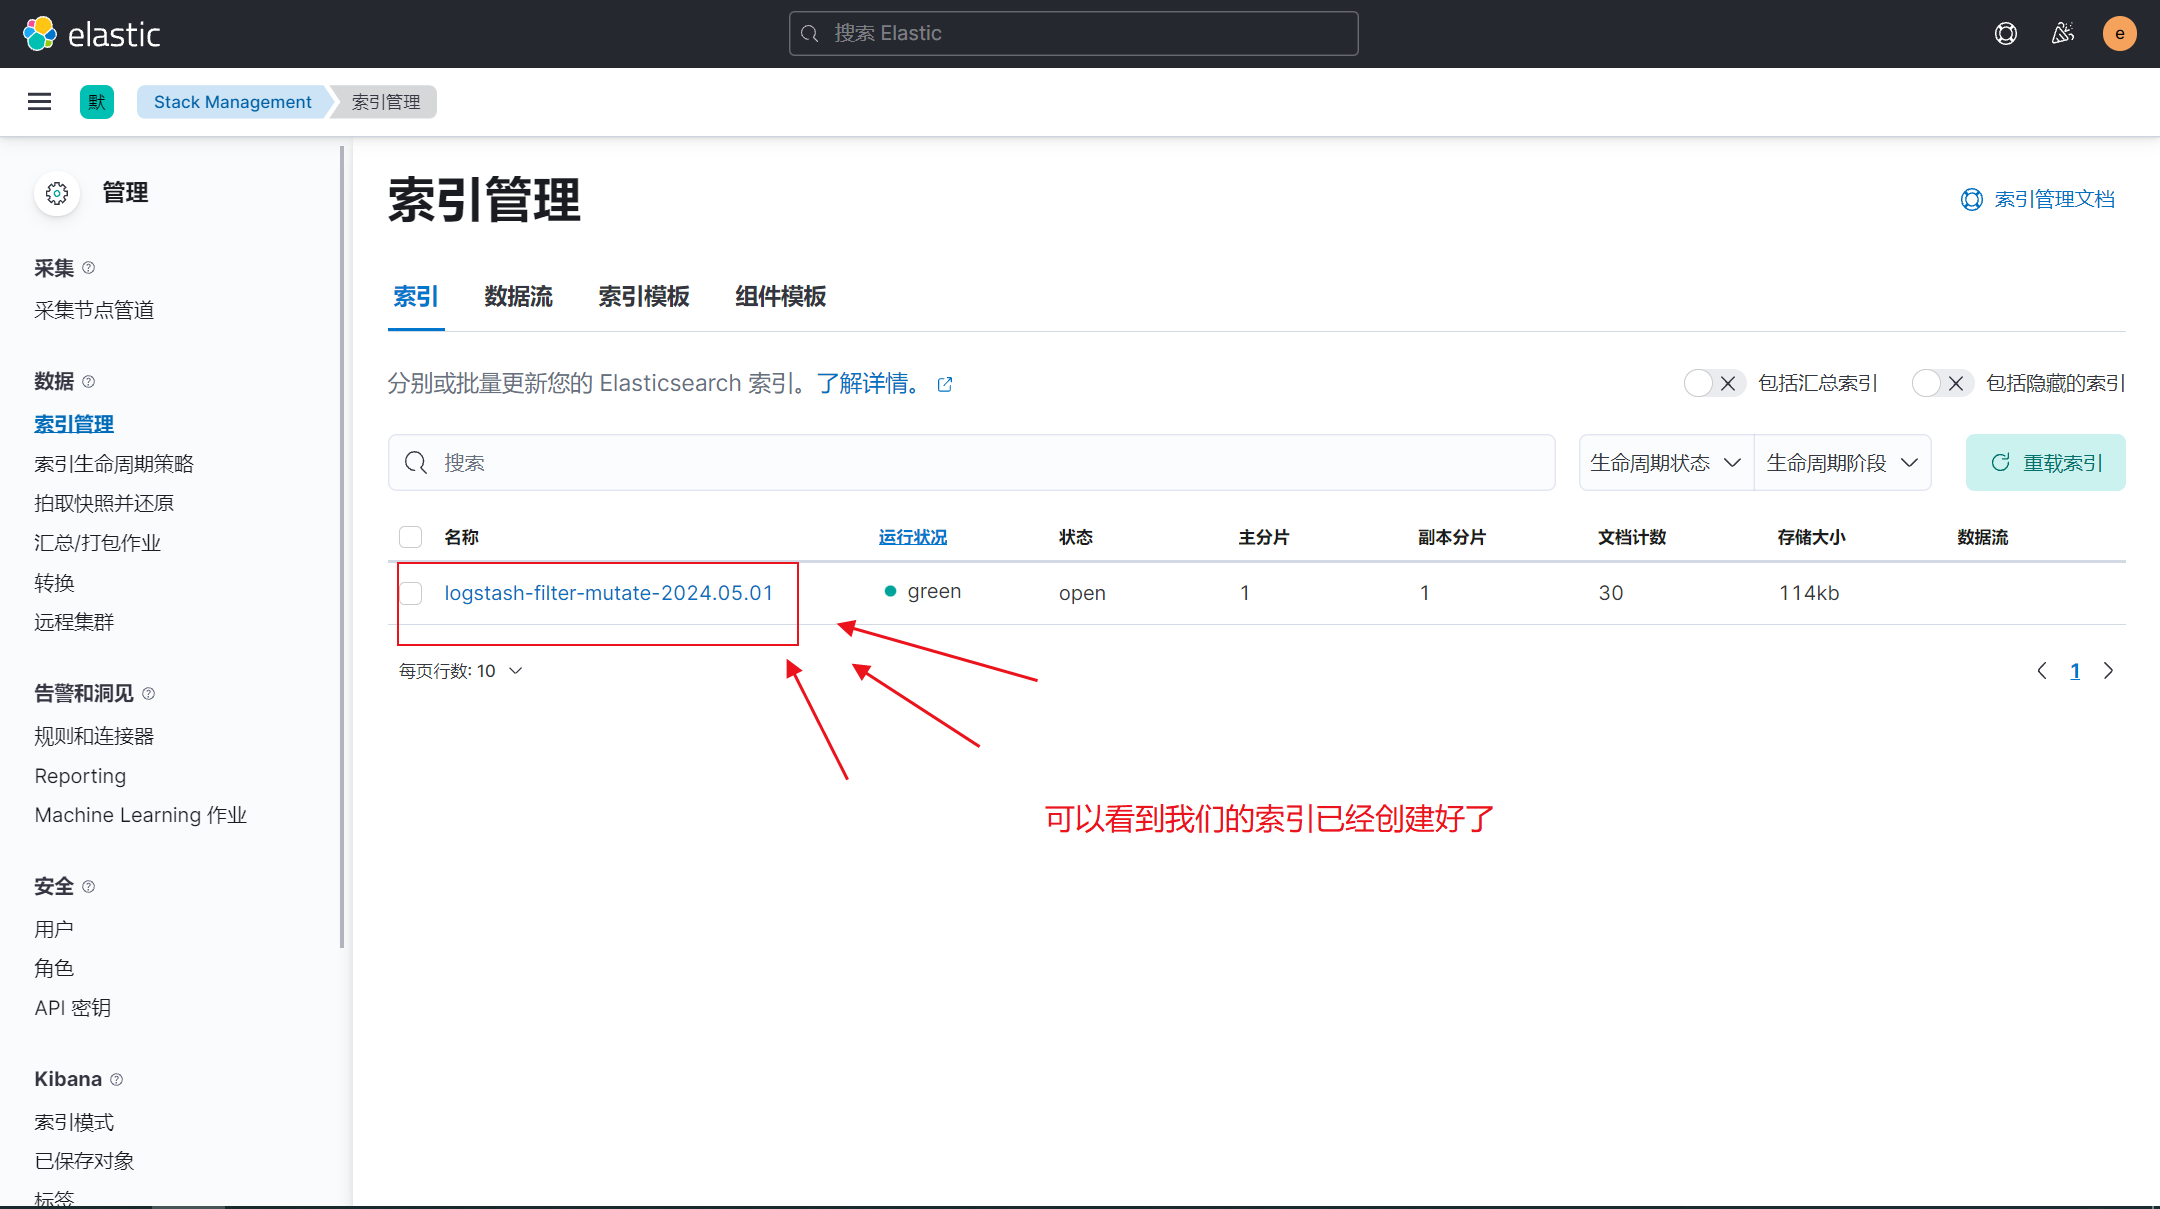Open the hamburger navigation menu
The image size is (2160, 1209).
[x=39, y=101]
